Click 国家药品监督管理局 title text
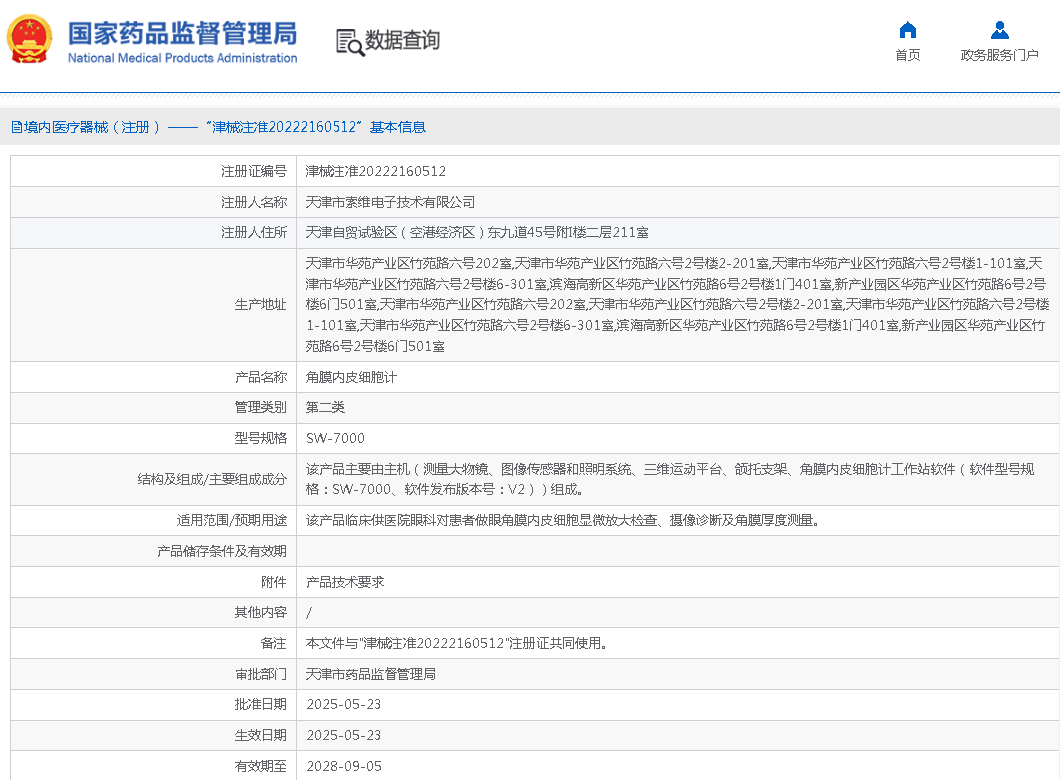The image size is (1060, 780). pos(183,33)
